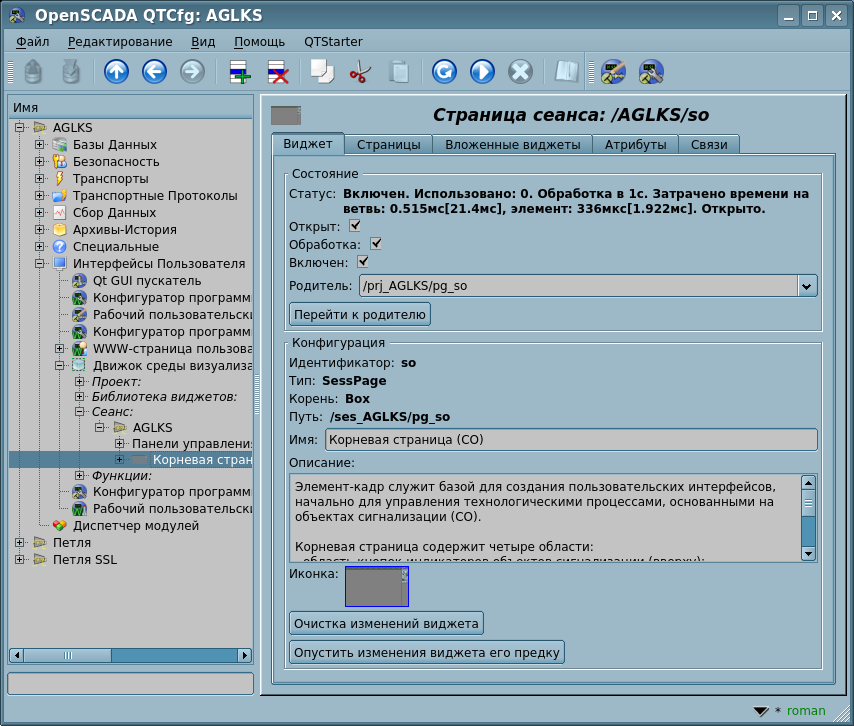
Task: Refresh the page with the circular arrow icon
Action: coord(444,72)
